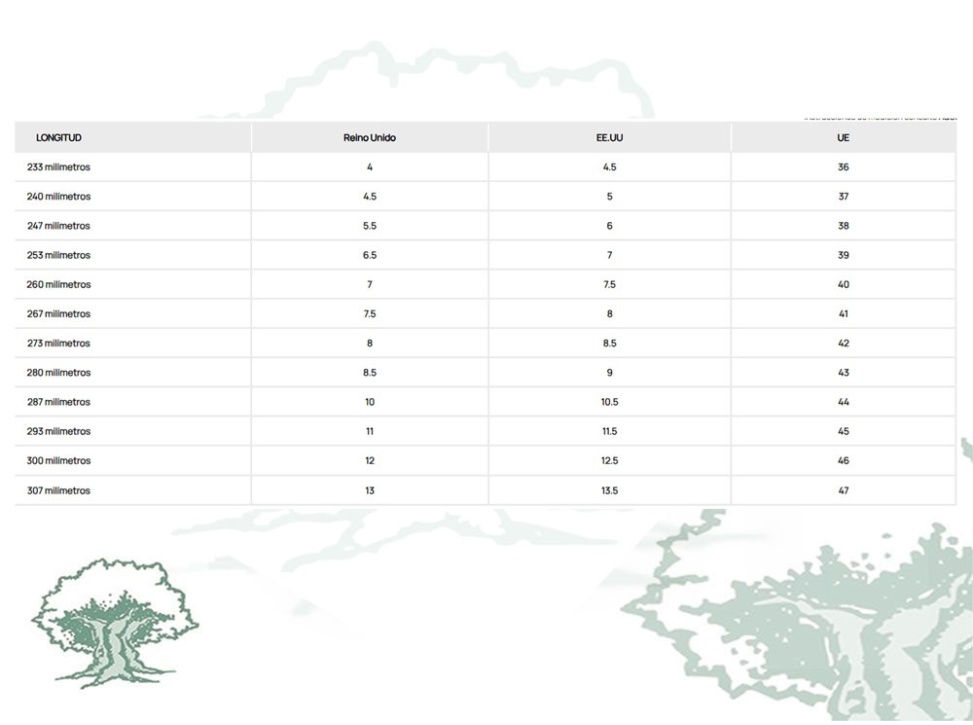Choose the 247 milímetros length cell

click(x=59, y=226)
